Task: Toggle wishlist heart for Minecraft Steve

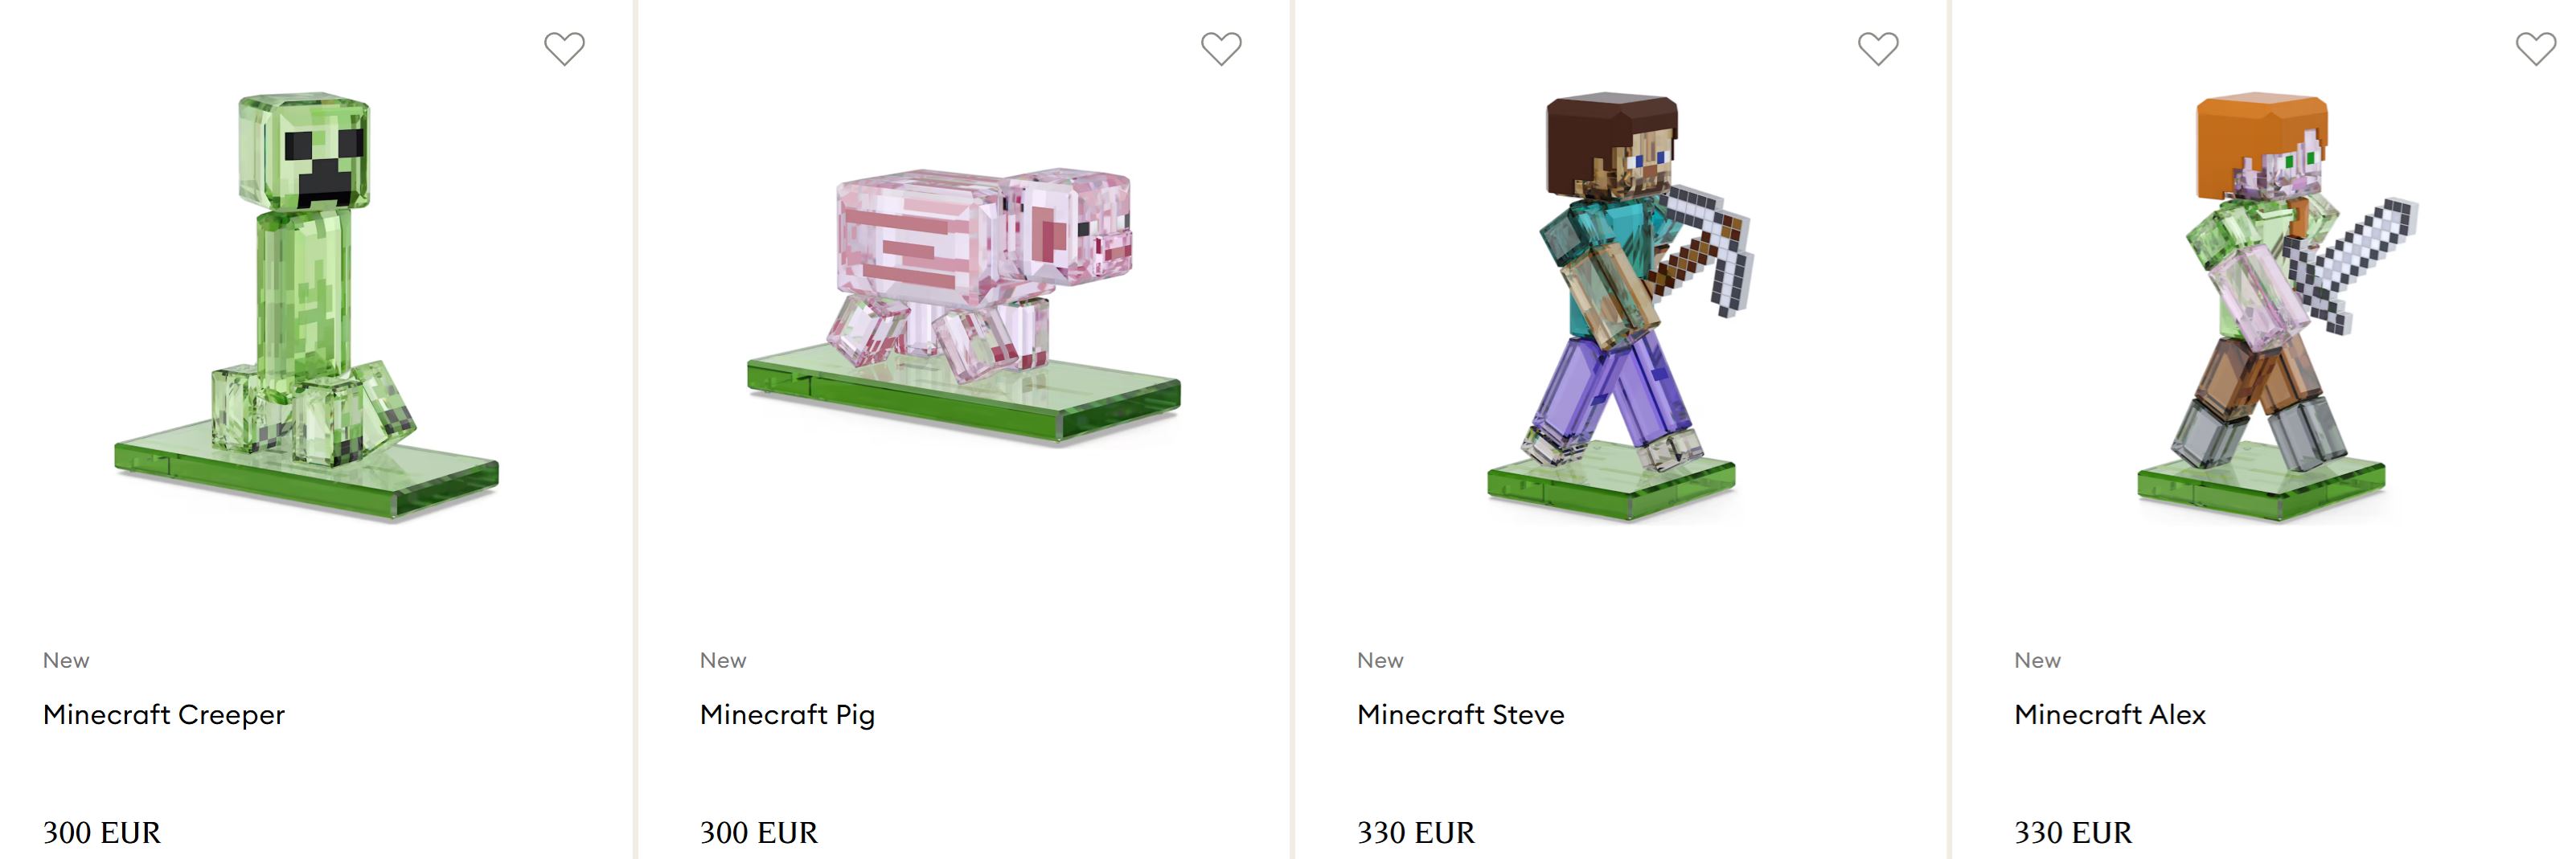Action: pos(1878,48)
